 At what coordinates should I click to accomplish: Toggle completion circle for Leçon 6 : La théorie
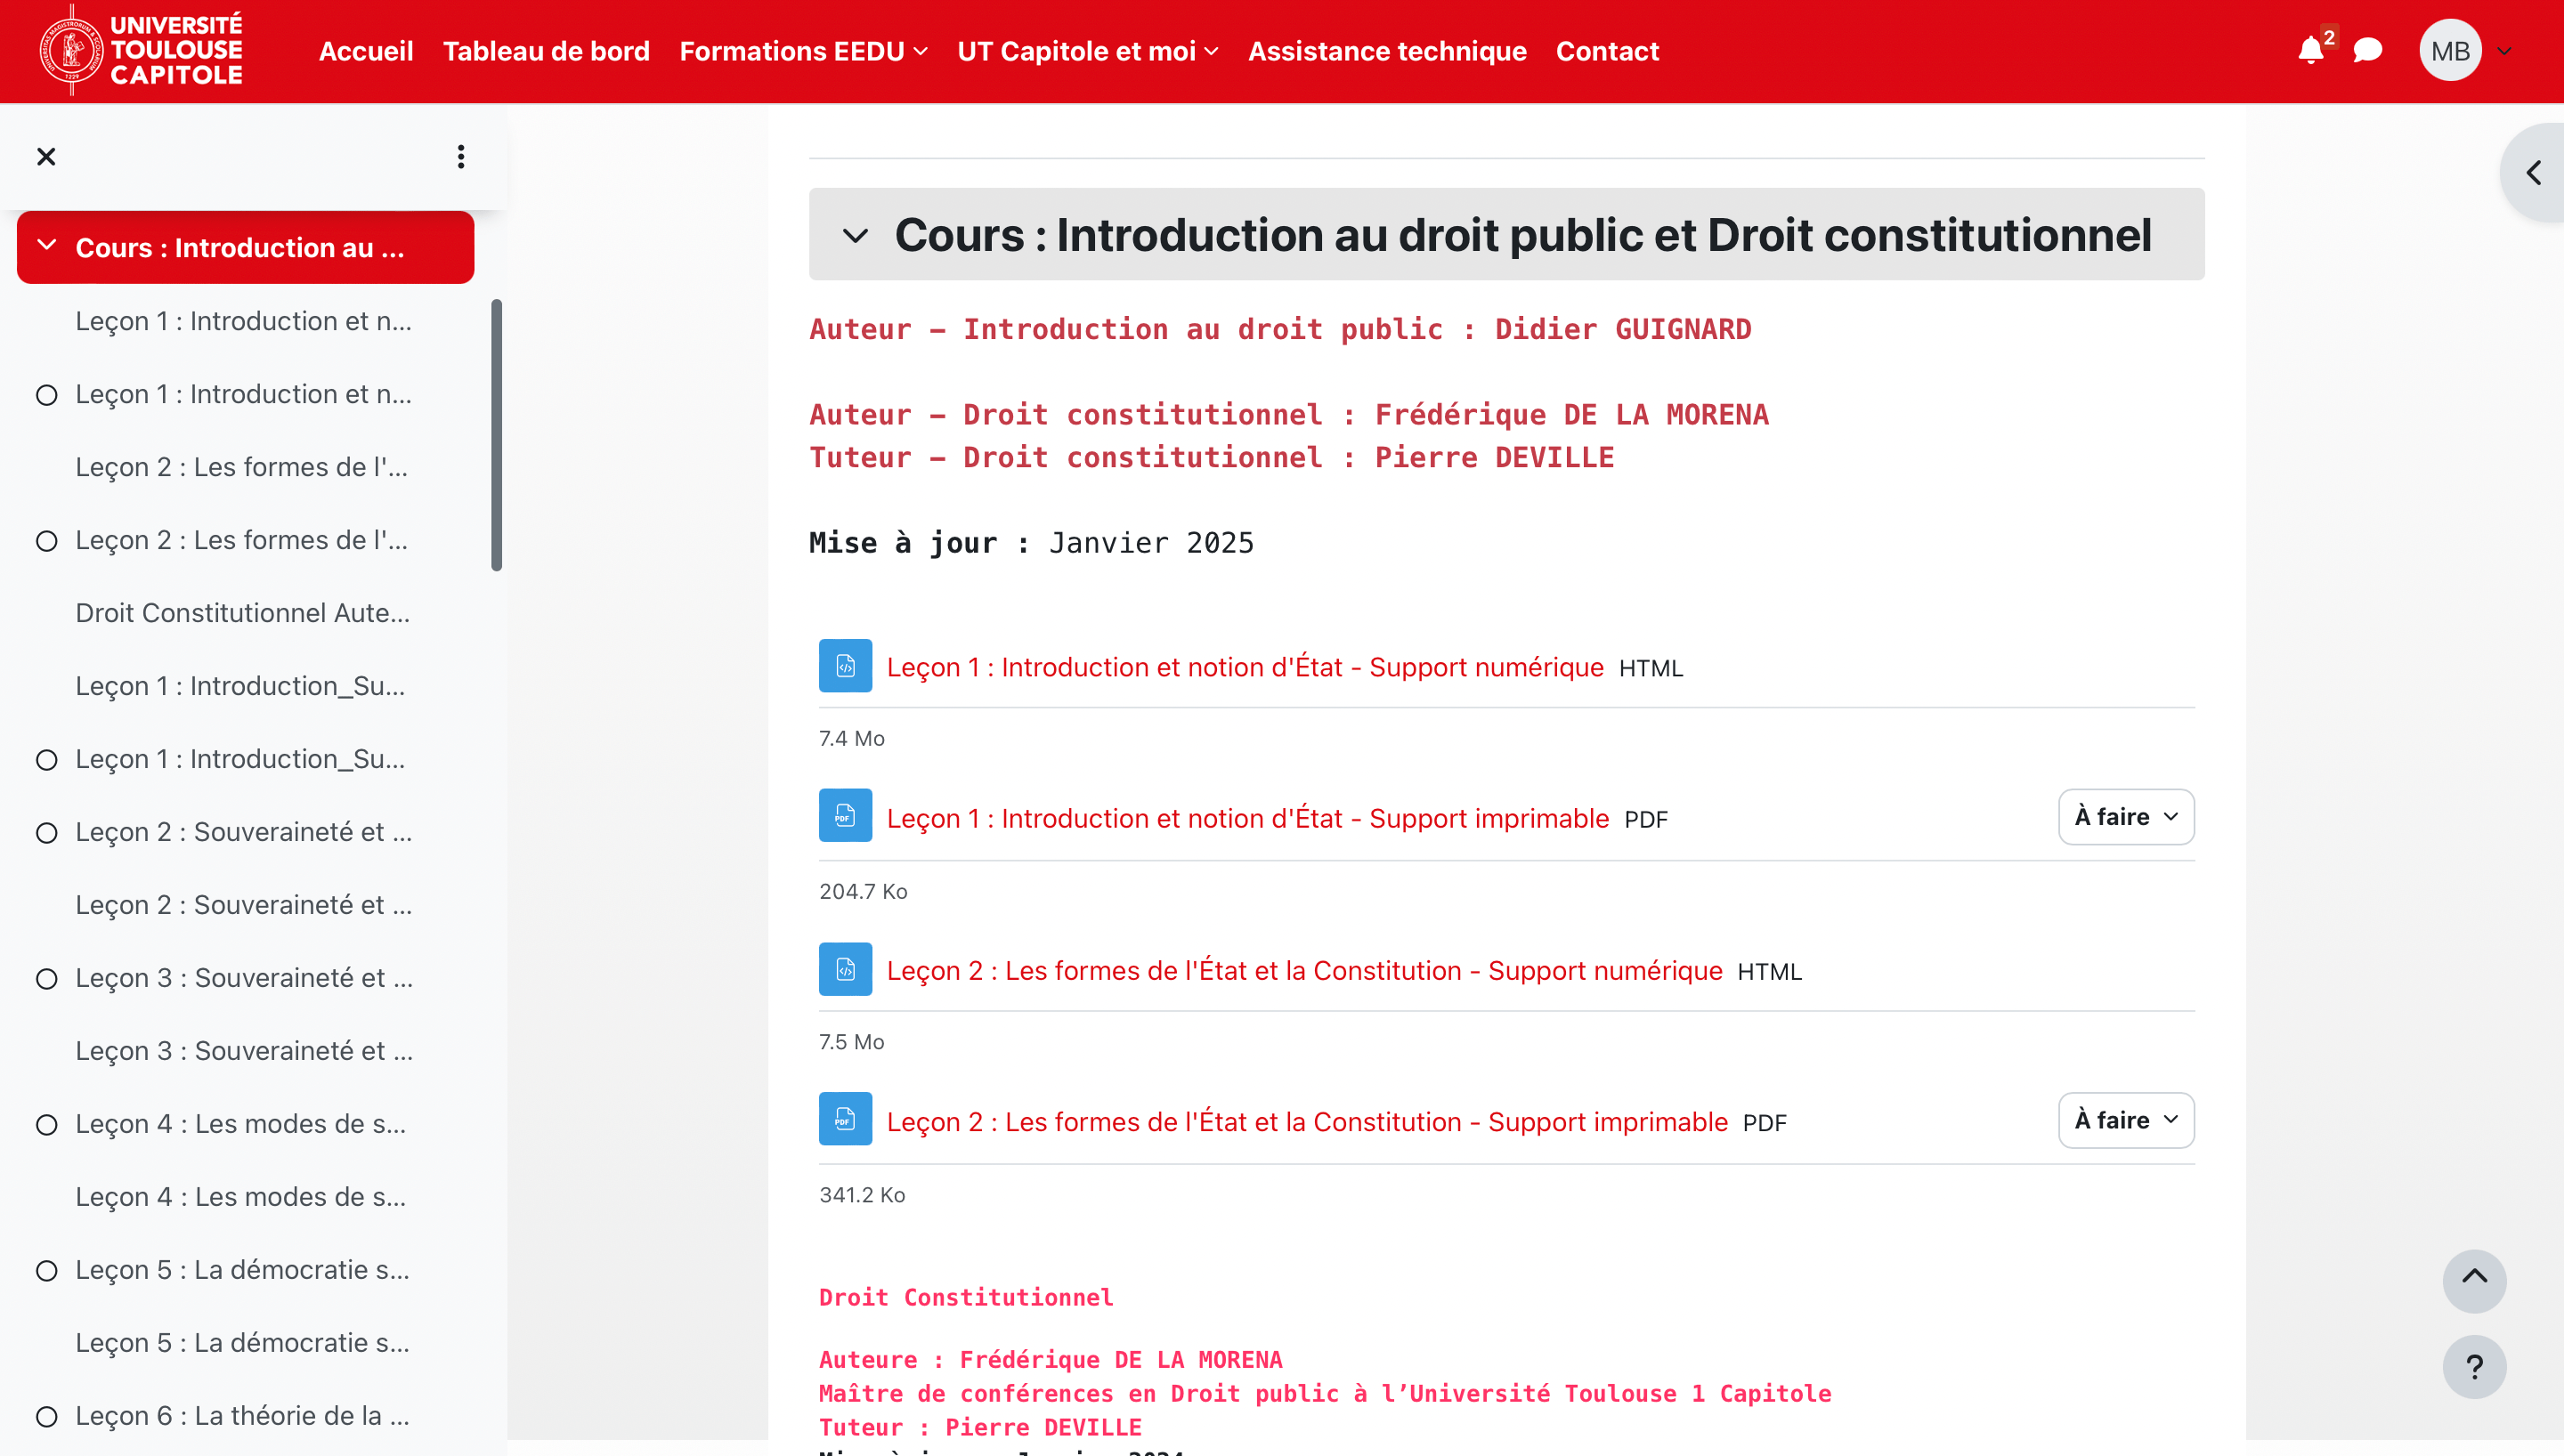46,1417
